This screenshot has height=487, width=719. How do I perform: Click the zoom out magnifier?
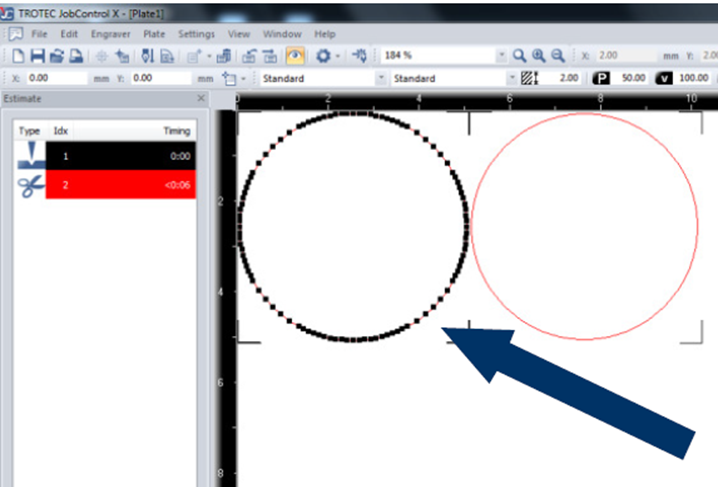coord(558,56)
